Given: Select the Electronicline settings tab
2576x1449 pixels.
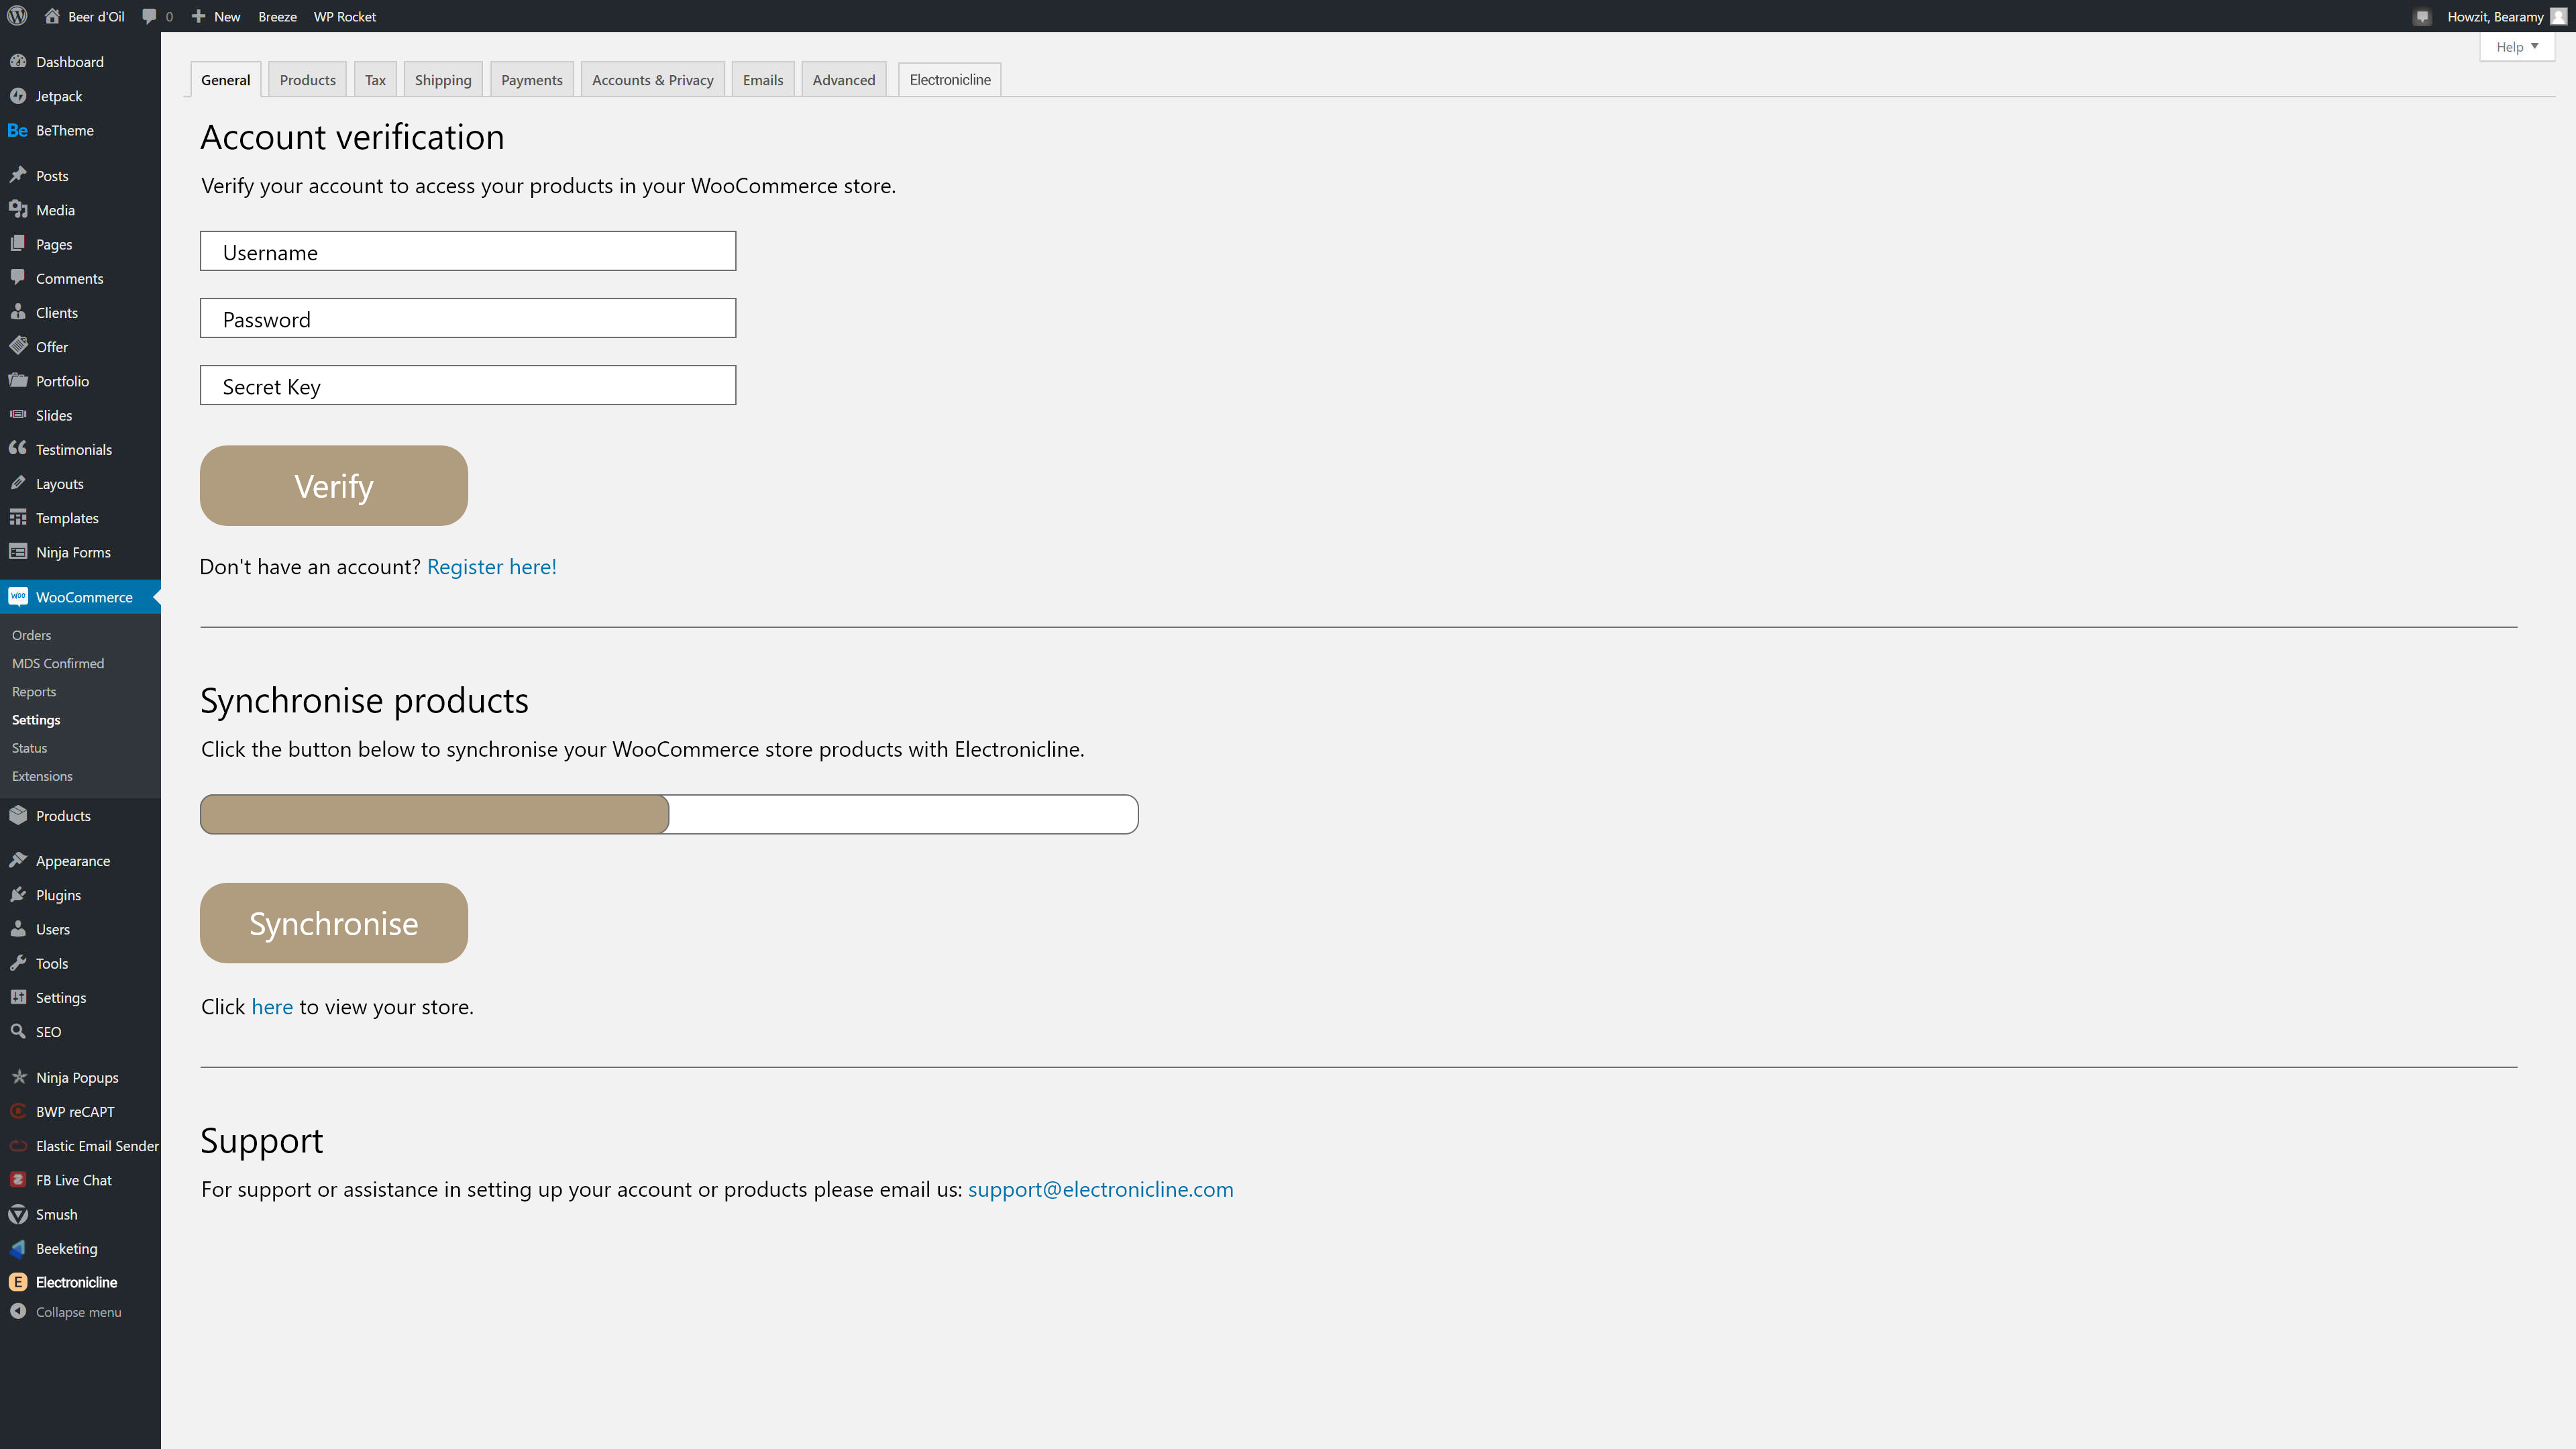Looking at the screenshot, I should [950, 80].
